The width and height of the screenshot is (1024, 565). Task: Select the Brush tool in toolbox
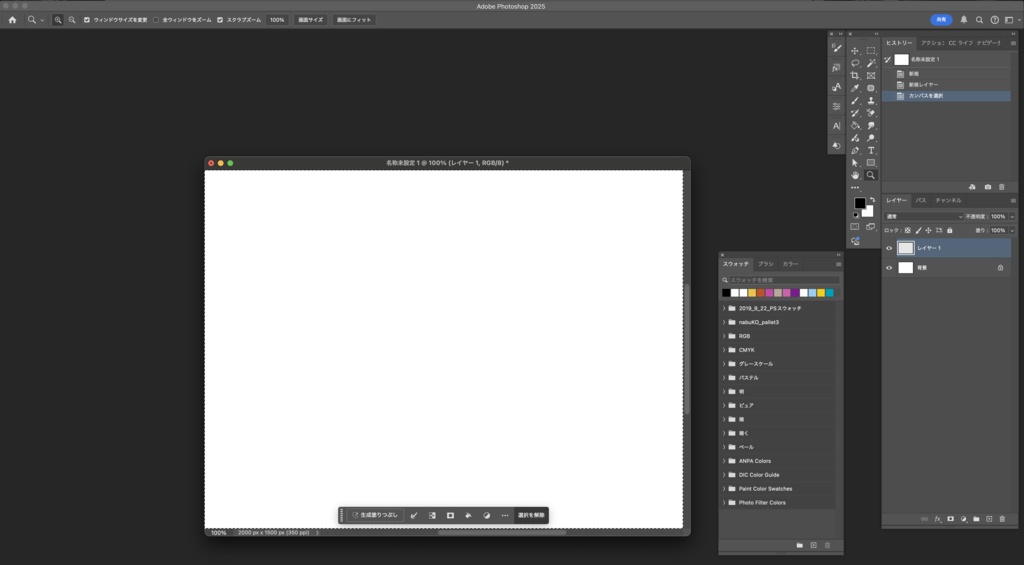[x=855, y=101]
